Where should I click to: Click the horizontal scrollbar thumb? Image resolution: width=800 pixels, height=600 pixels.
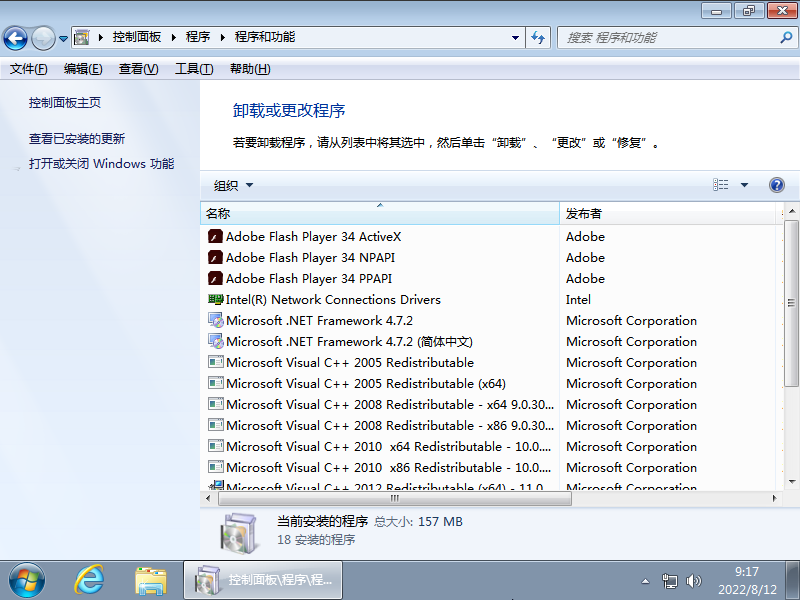point(394,498)
